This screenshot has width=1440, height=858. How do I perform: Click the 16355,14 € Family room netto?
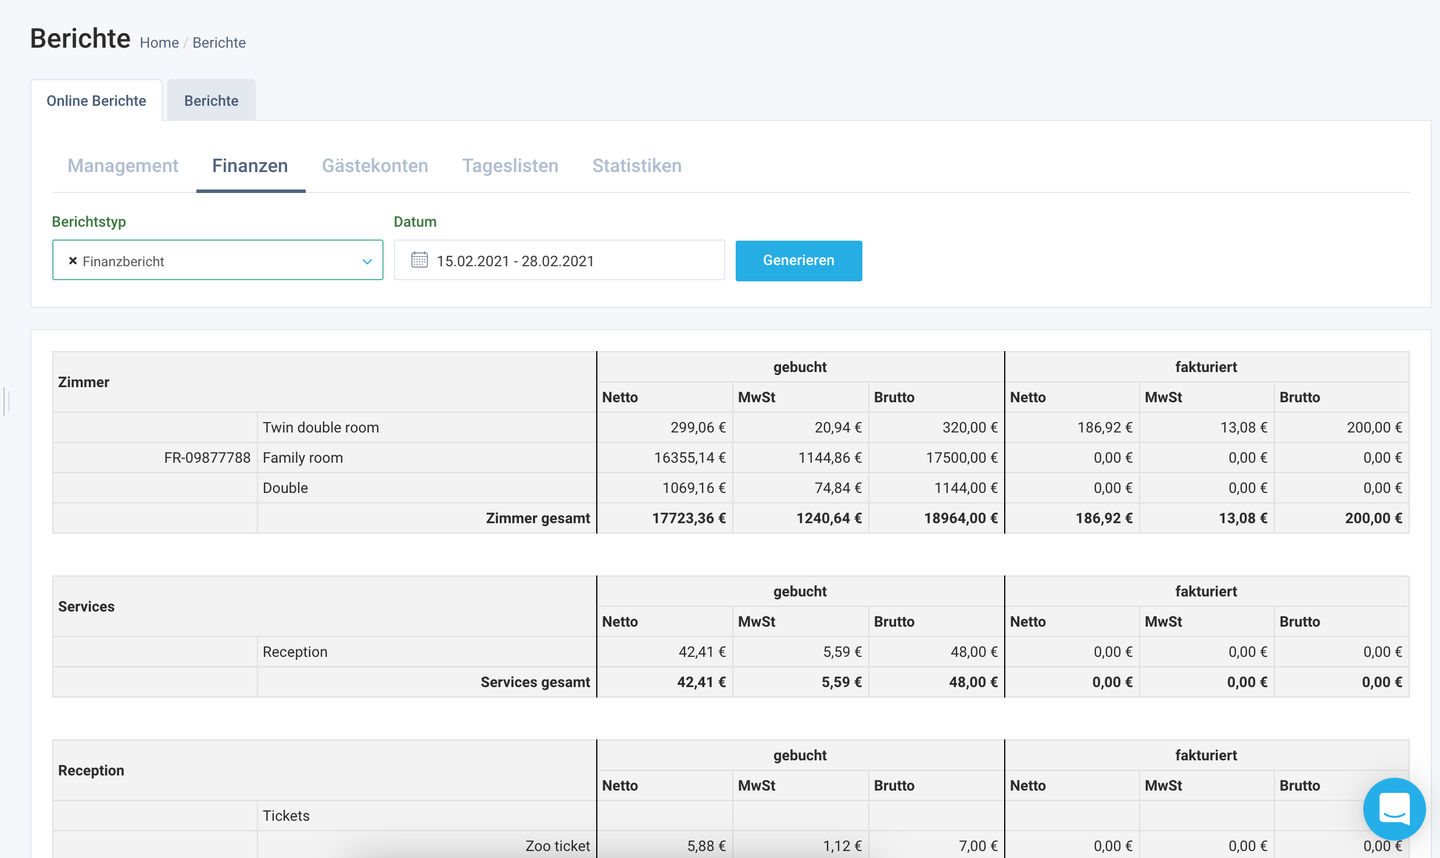click(690, 457)
